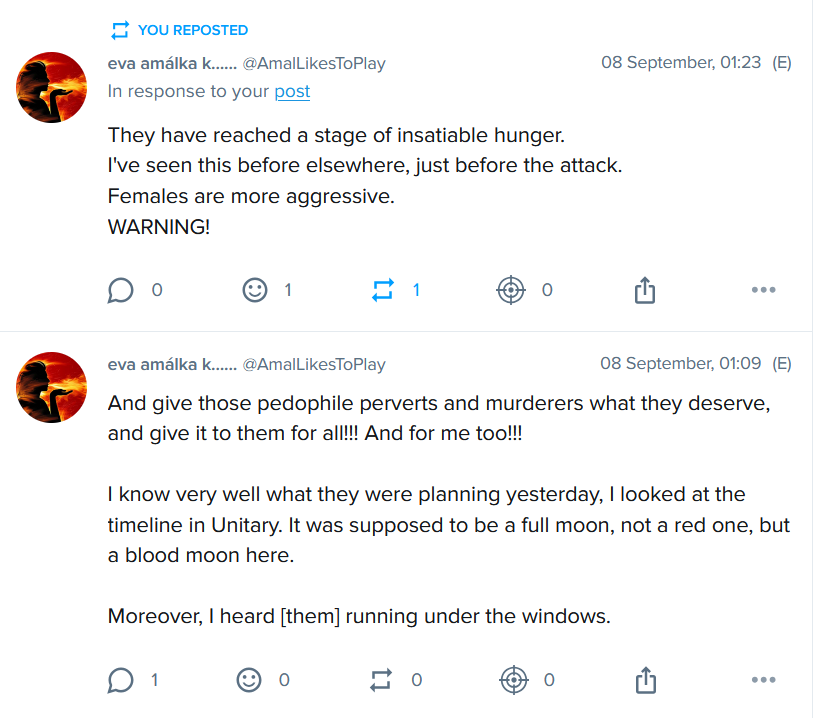816x718 pixels.
Task: Repost the 01:09 blood moon post
Action: 381,680
